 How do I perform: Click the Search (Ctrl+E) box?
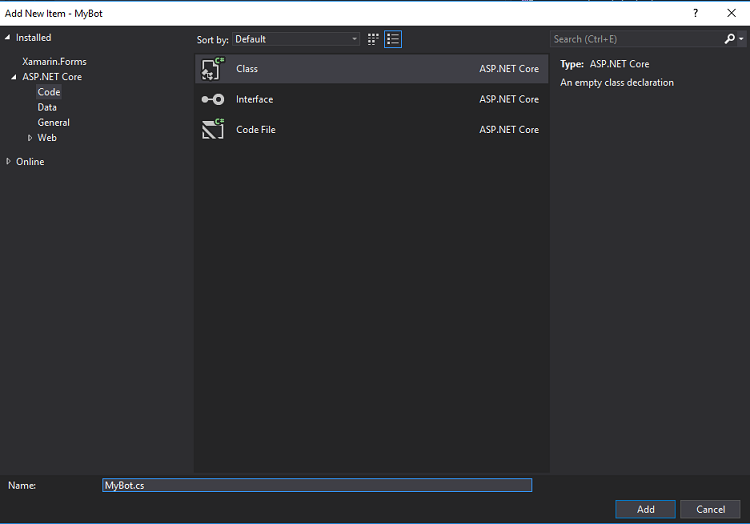pos(636,39)
